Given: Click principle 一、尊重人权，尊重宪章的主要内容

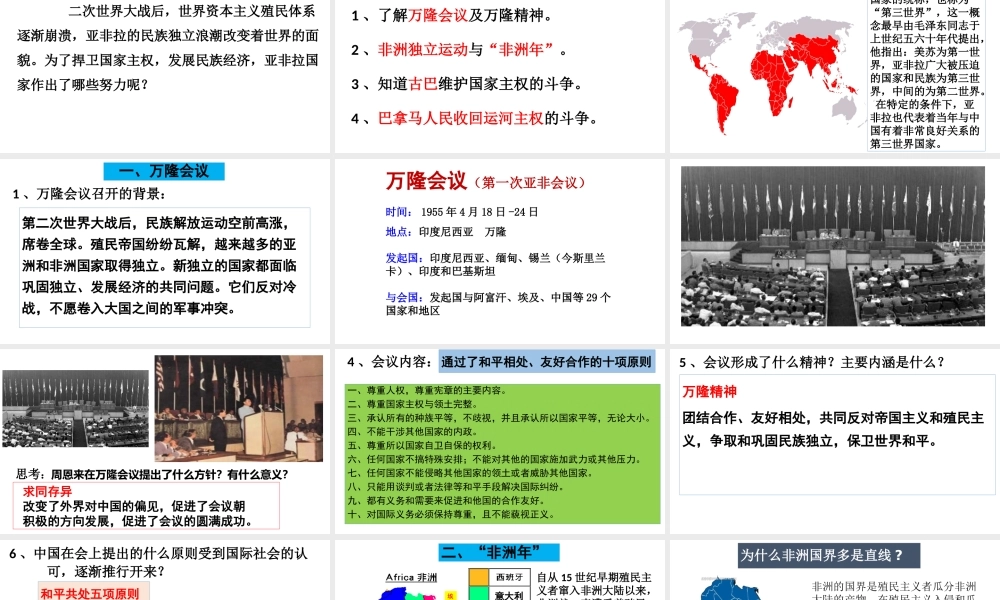Looking at the screenshot, I should click(427, 390).
